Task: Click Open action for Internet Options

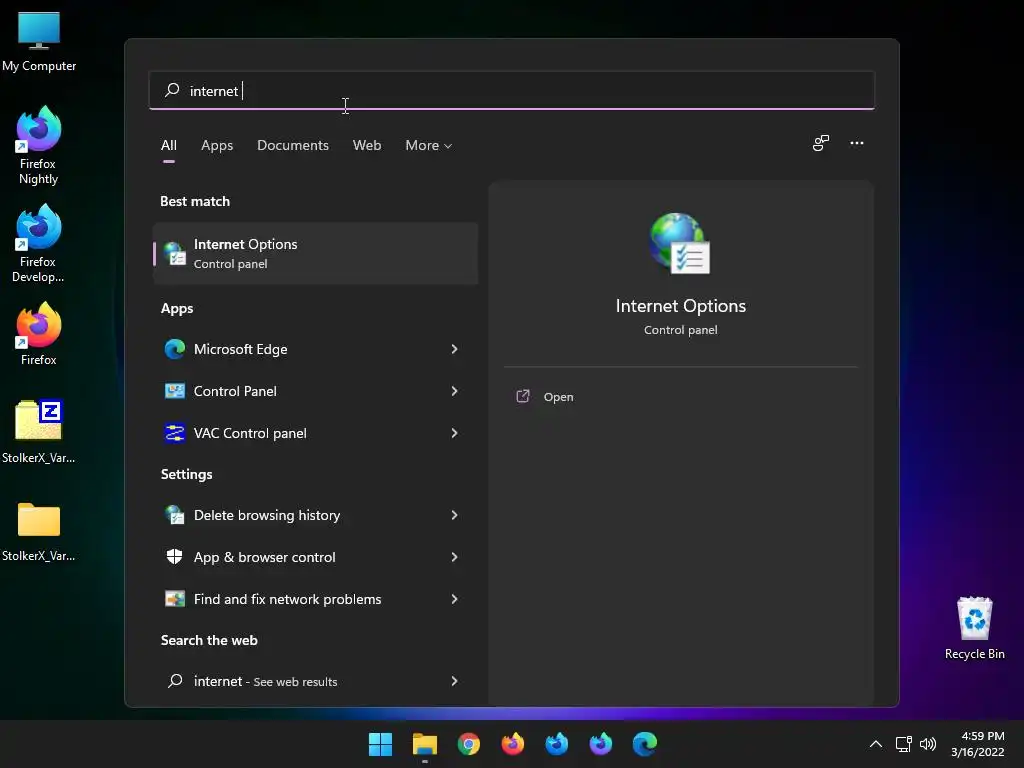Action: click(x=558, y=397)
